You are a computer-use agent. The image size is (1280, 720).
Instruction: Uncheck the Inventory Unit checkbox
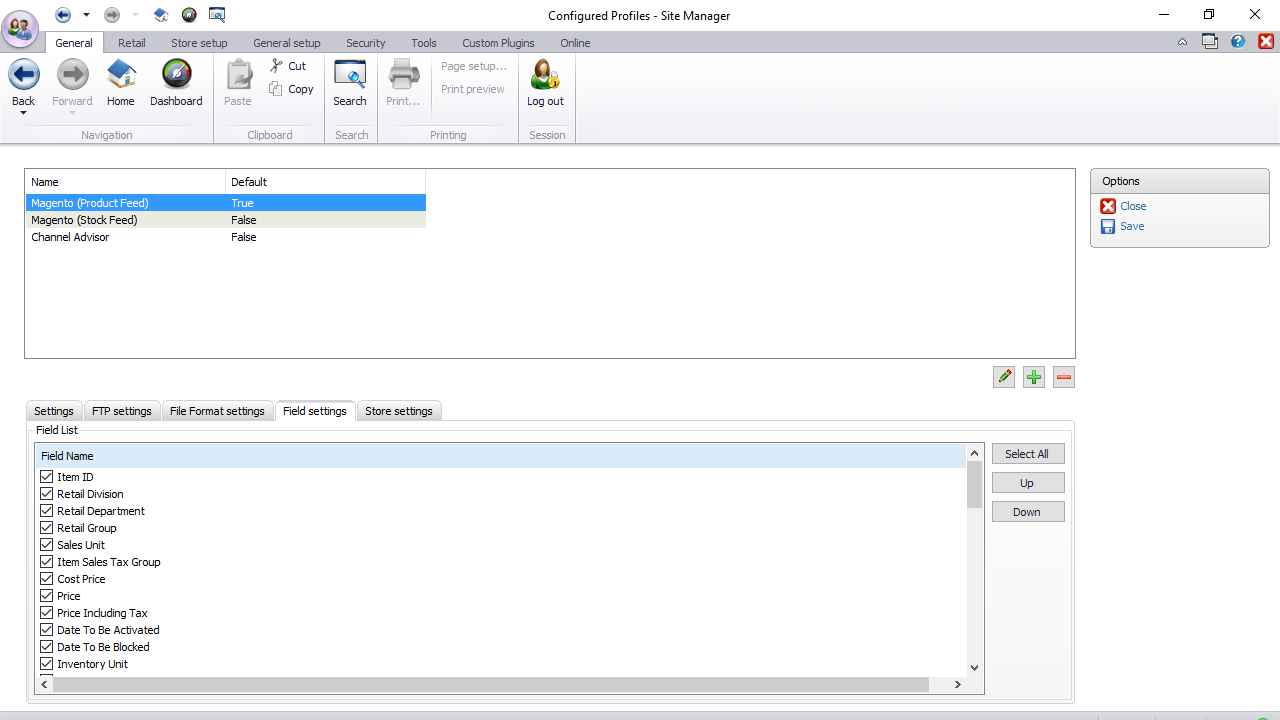(47, 664)
